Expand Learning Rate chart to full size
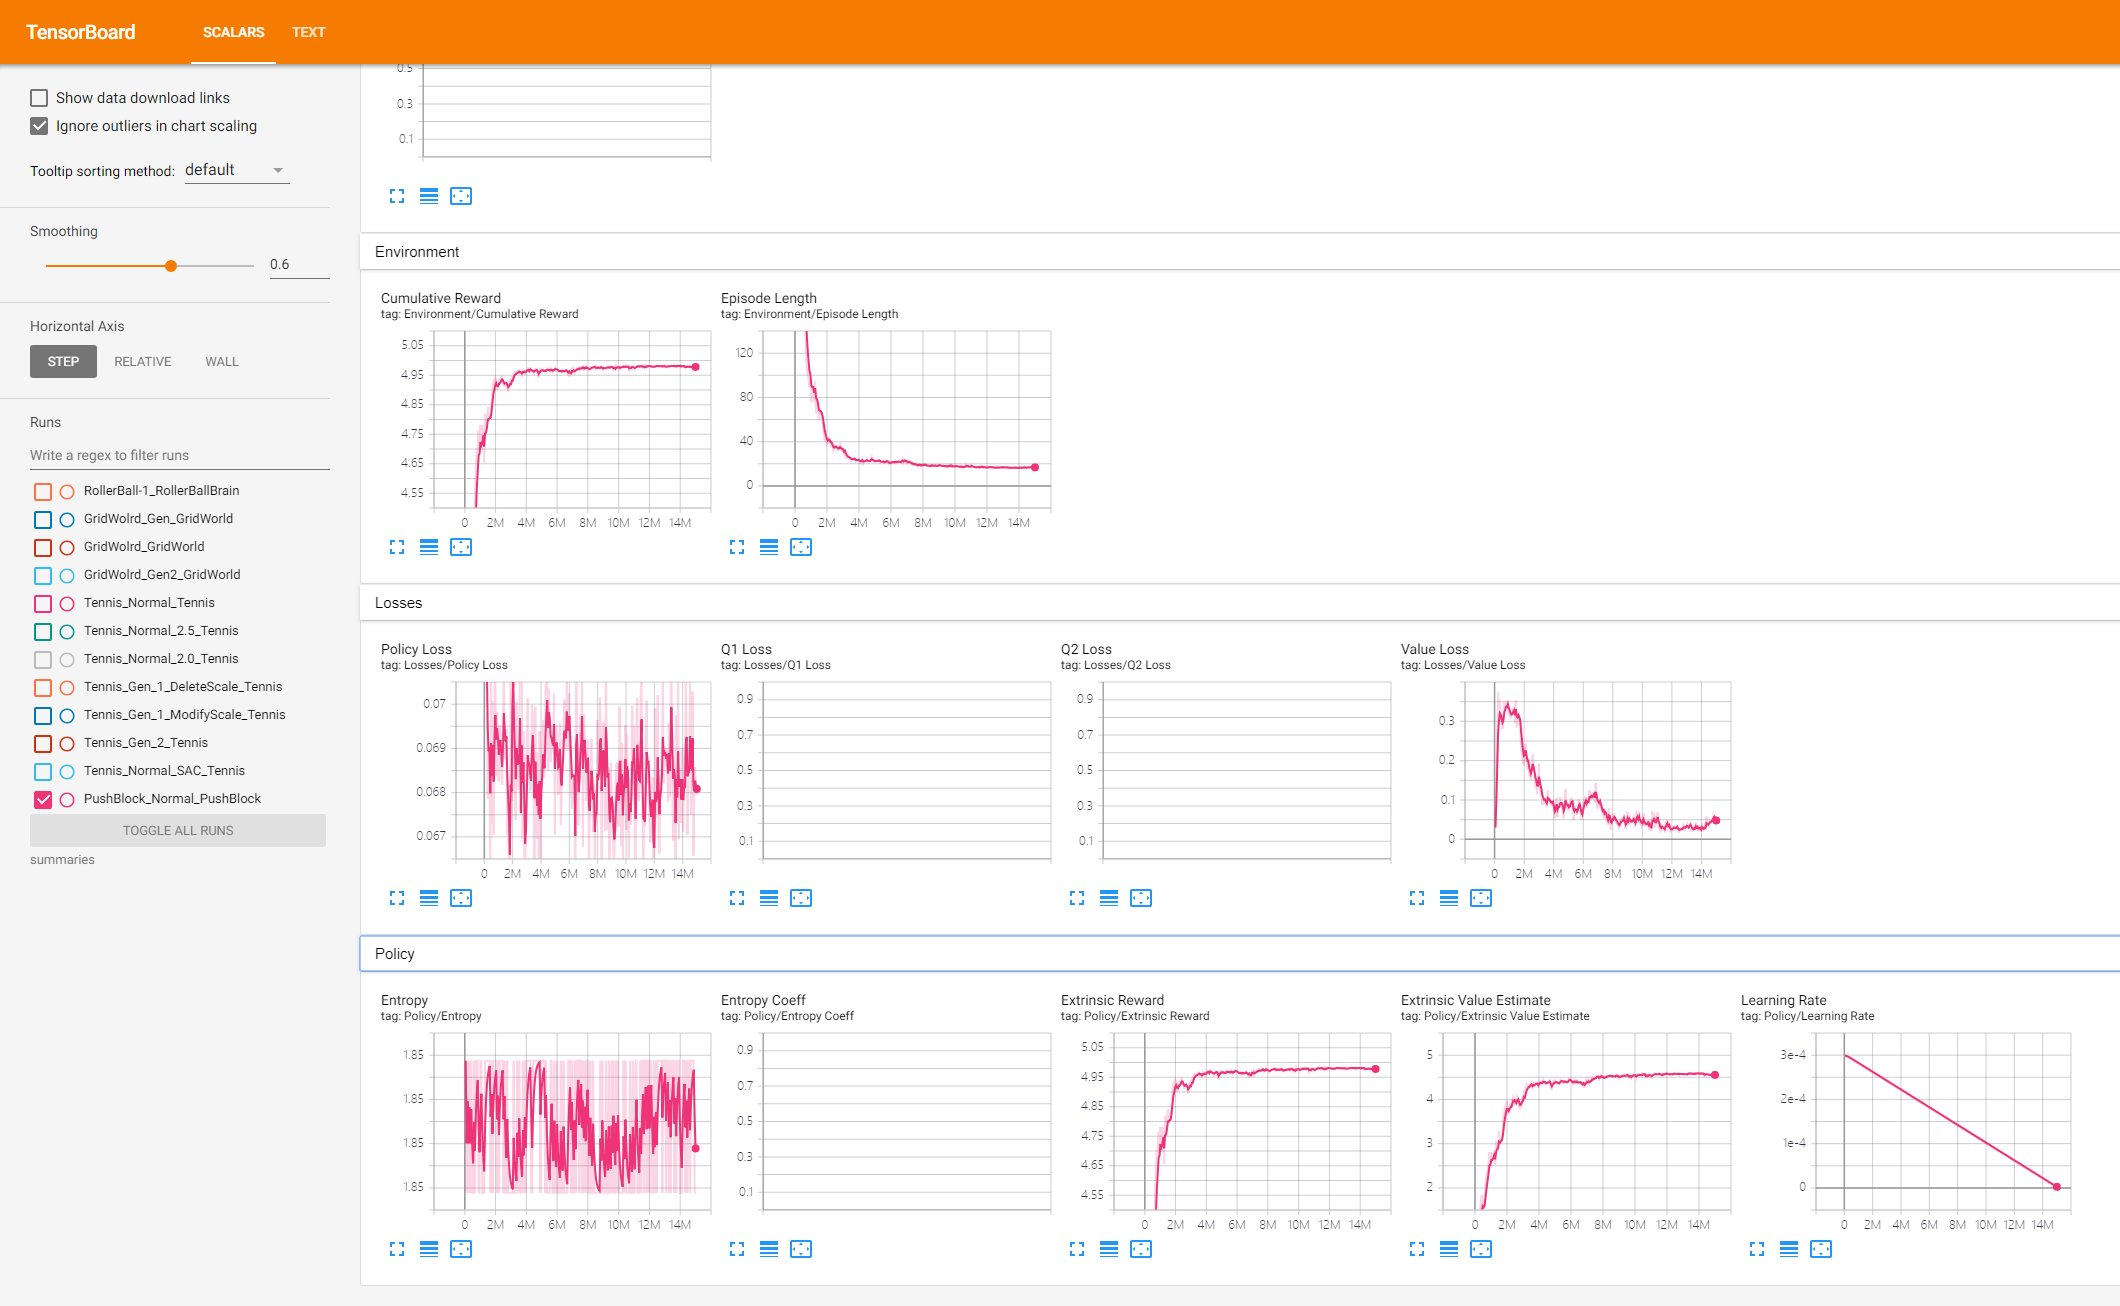Screen dimensions: 2120x1306 (1757, 1249)
